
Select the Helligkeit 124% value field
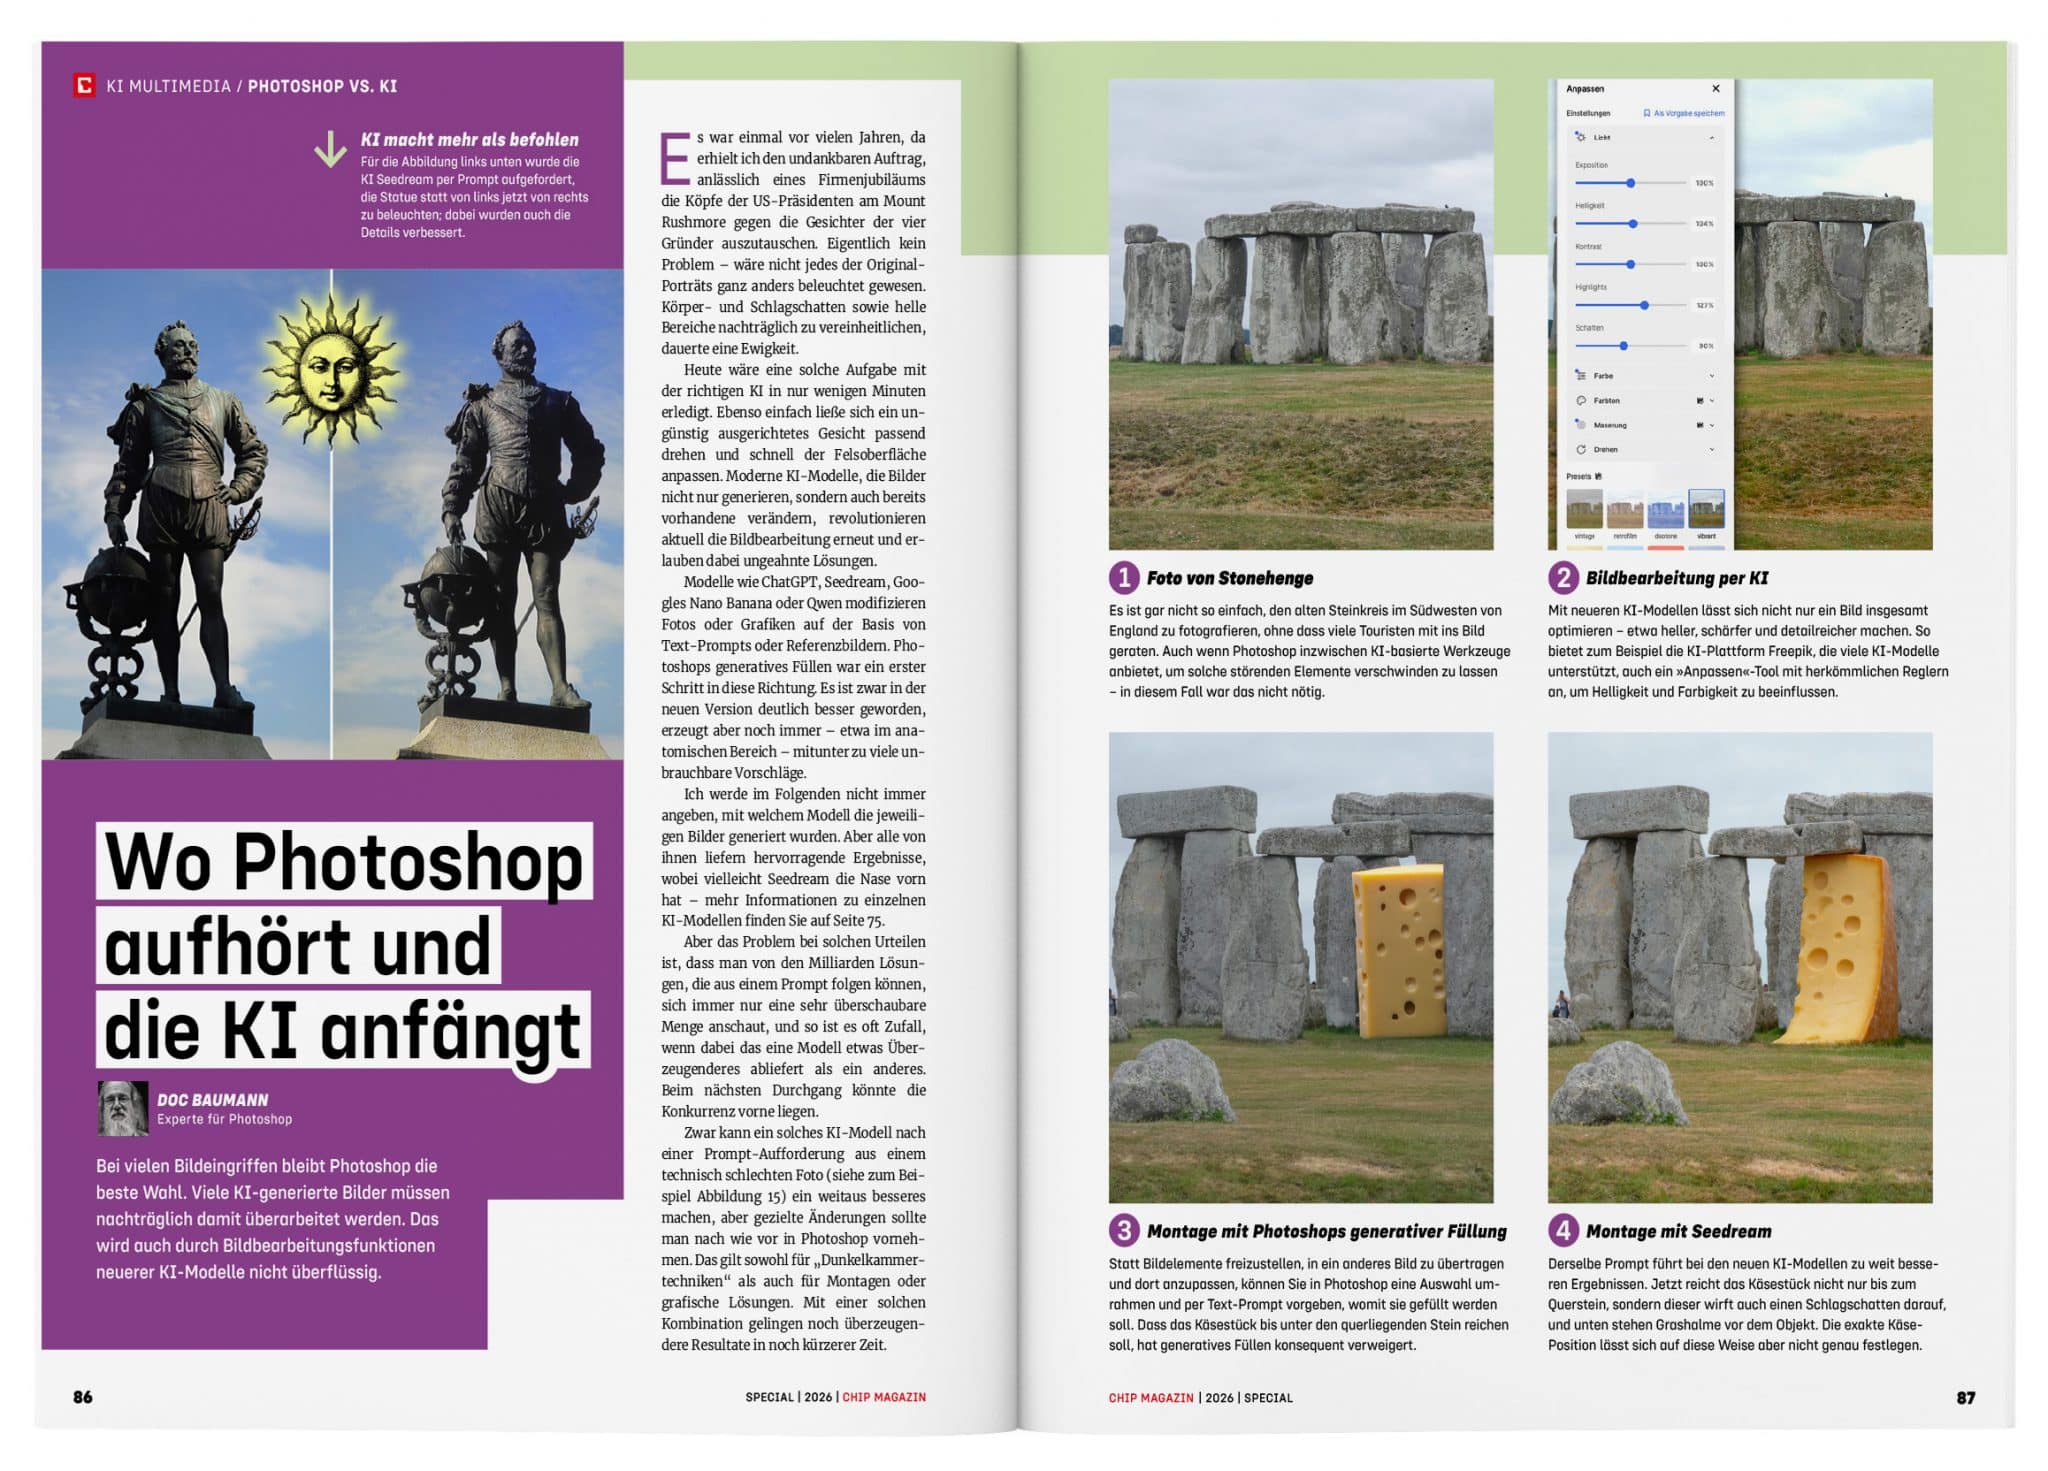click(1704, 224)
